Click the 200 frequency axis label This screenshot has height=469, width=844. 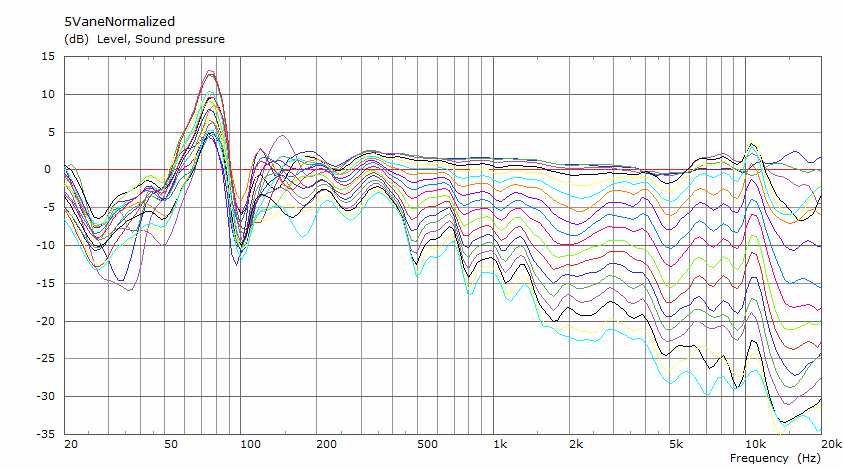[x=326, y=444]
